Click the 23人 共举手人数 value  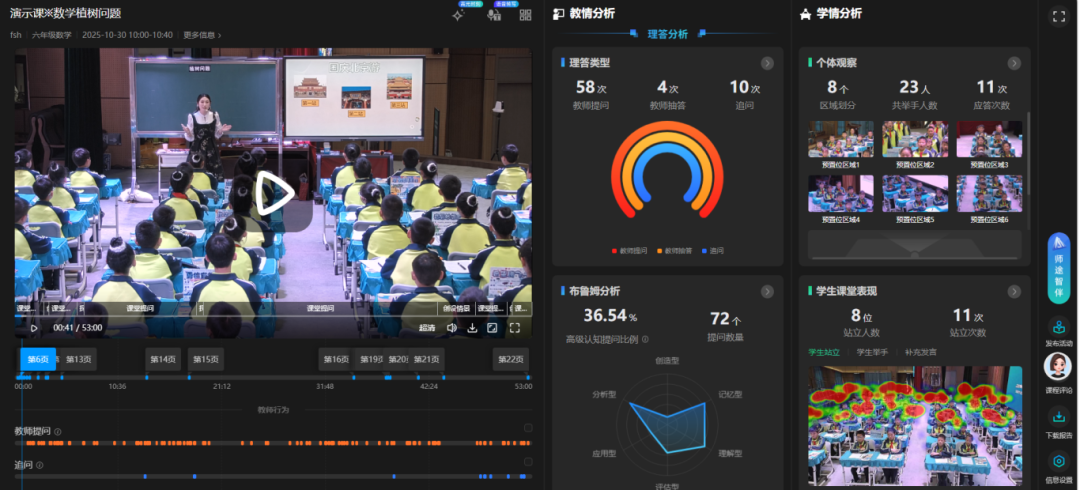pyautogui.click(x=915, y=88)
